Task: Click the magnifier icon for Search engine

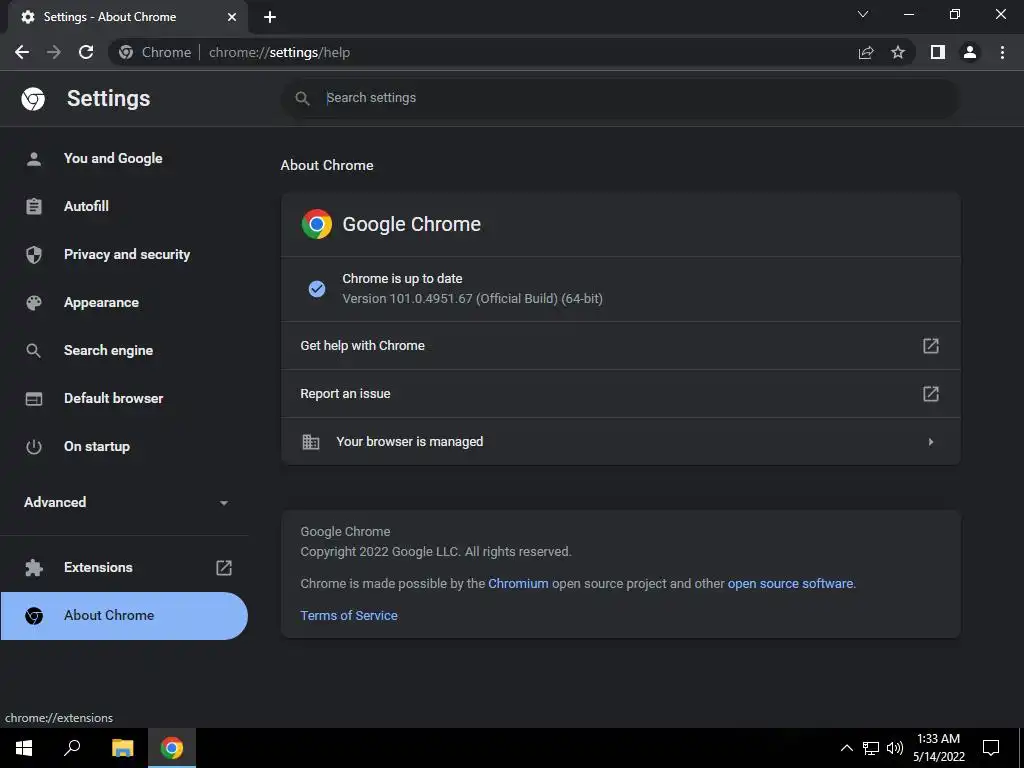Action: click(x=34, y=351)
